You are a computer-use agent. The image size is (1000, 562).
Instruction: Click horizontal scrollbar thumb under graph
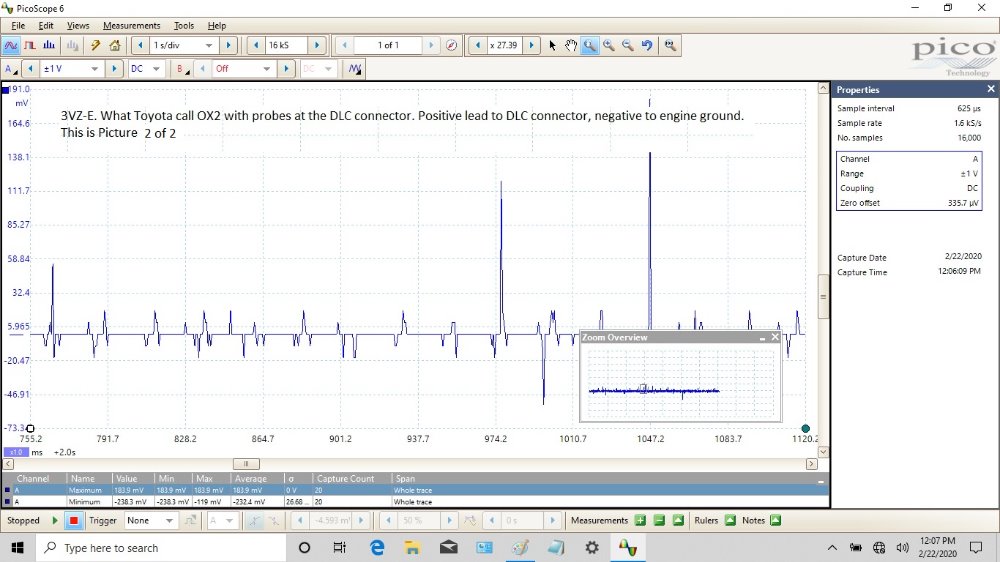[x=246, y=464]
